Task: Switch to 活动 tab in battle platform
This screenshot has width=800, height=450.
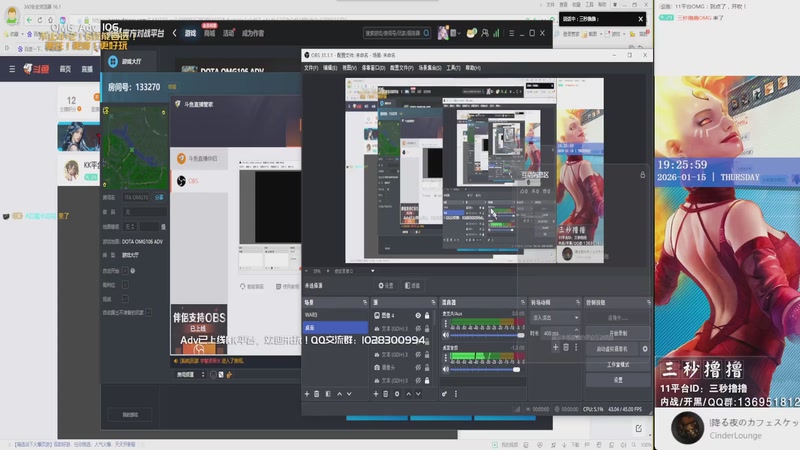Action: [x=228, y=33]
